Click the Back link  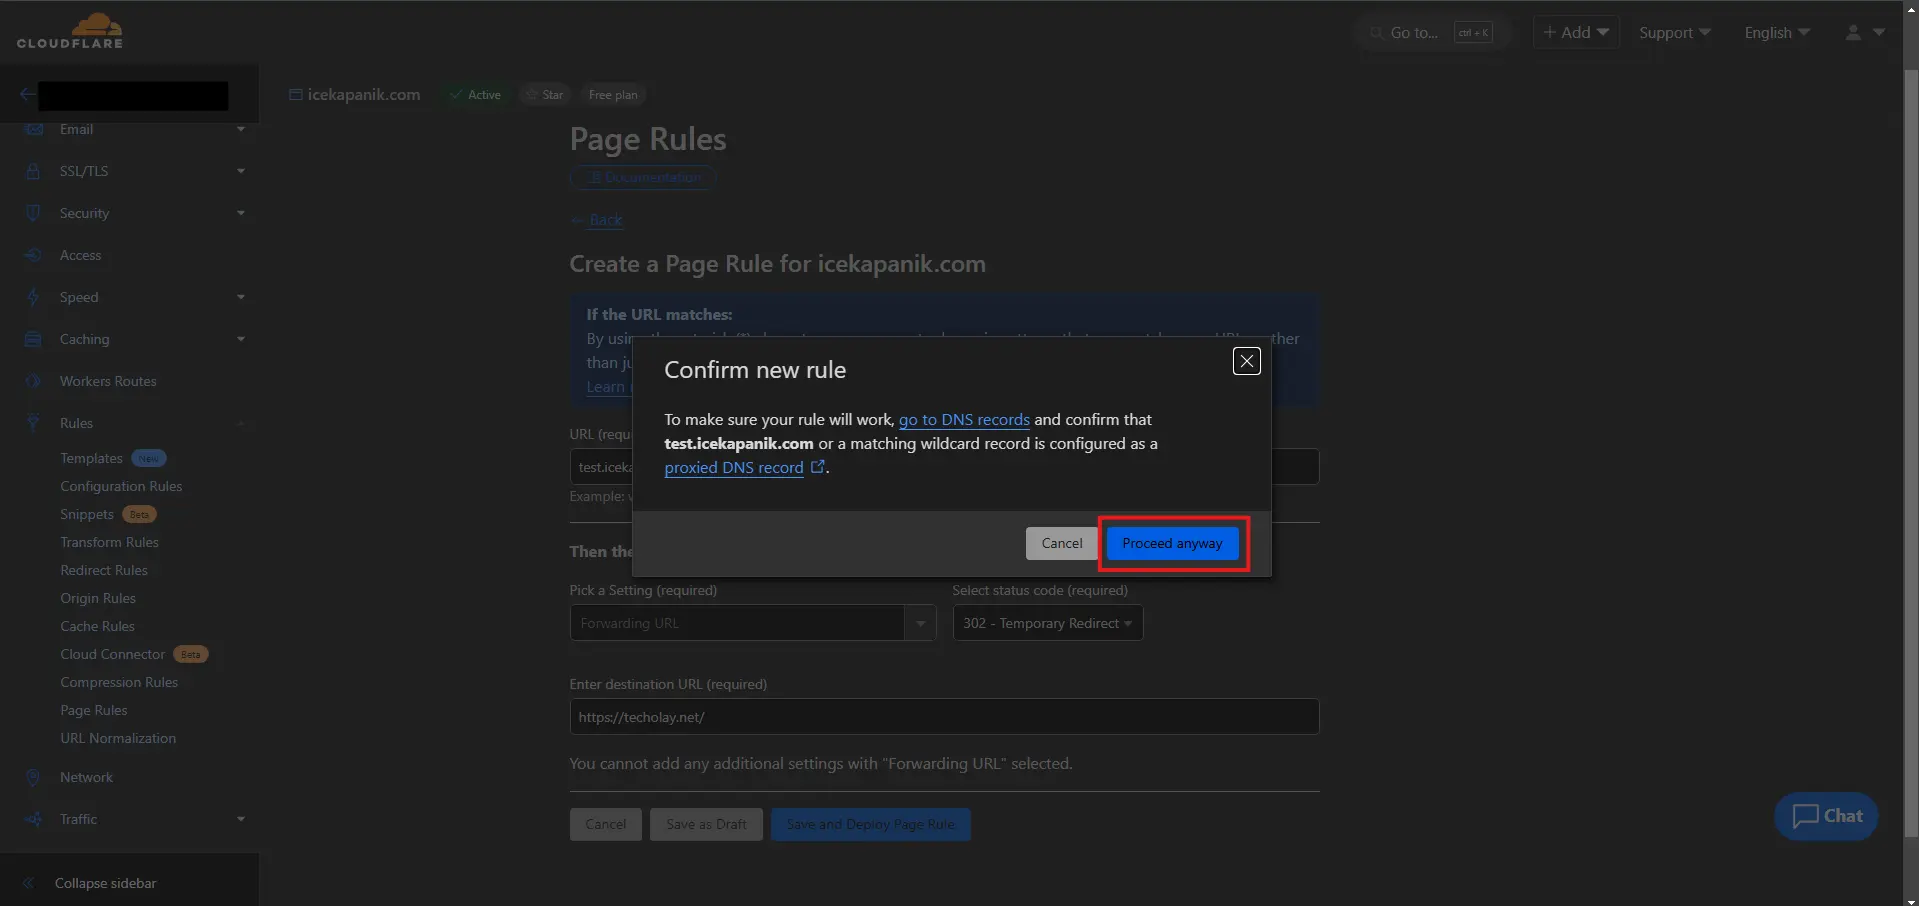coord(606,220)
